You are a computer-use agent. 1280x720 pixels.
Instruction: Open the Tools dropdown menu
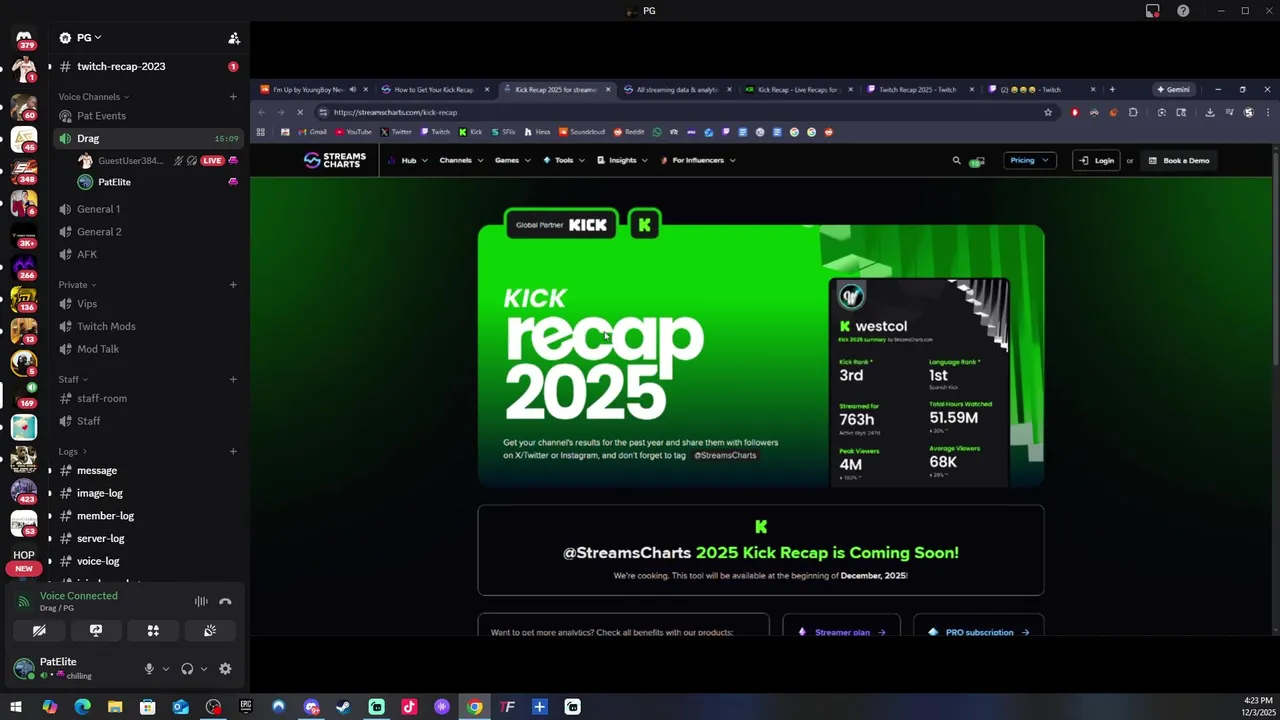[564, 160]
